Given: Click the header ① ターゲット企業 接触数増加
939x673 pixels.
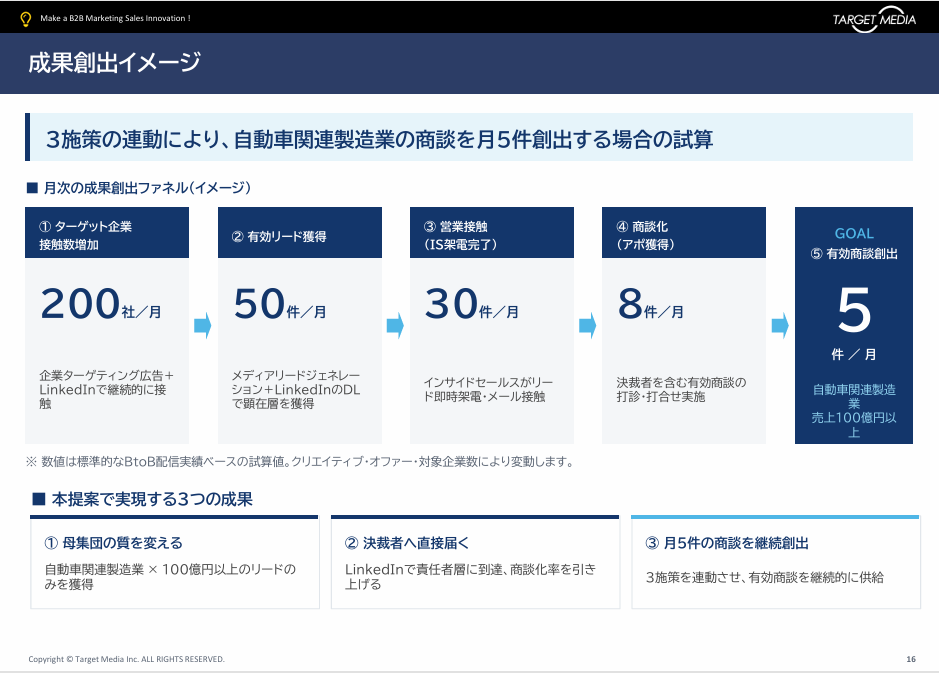Looking at the screenshot, I should click(x=107, y=233).
